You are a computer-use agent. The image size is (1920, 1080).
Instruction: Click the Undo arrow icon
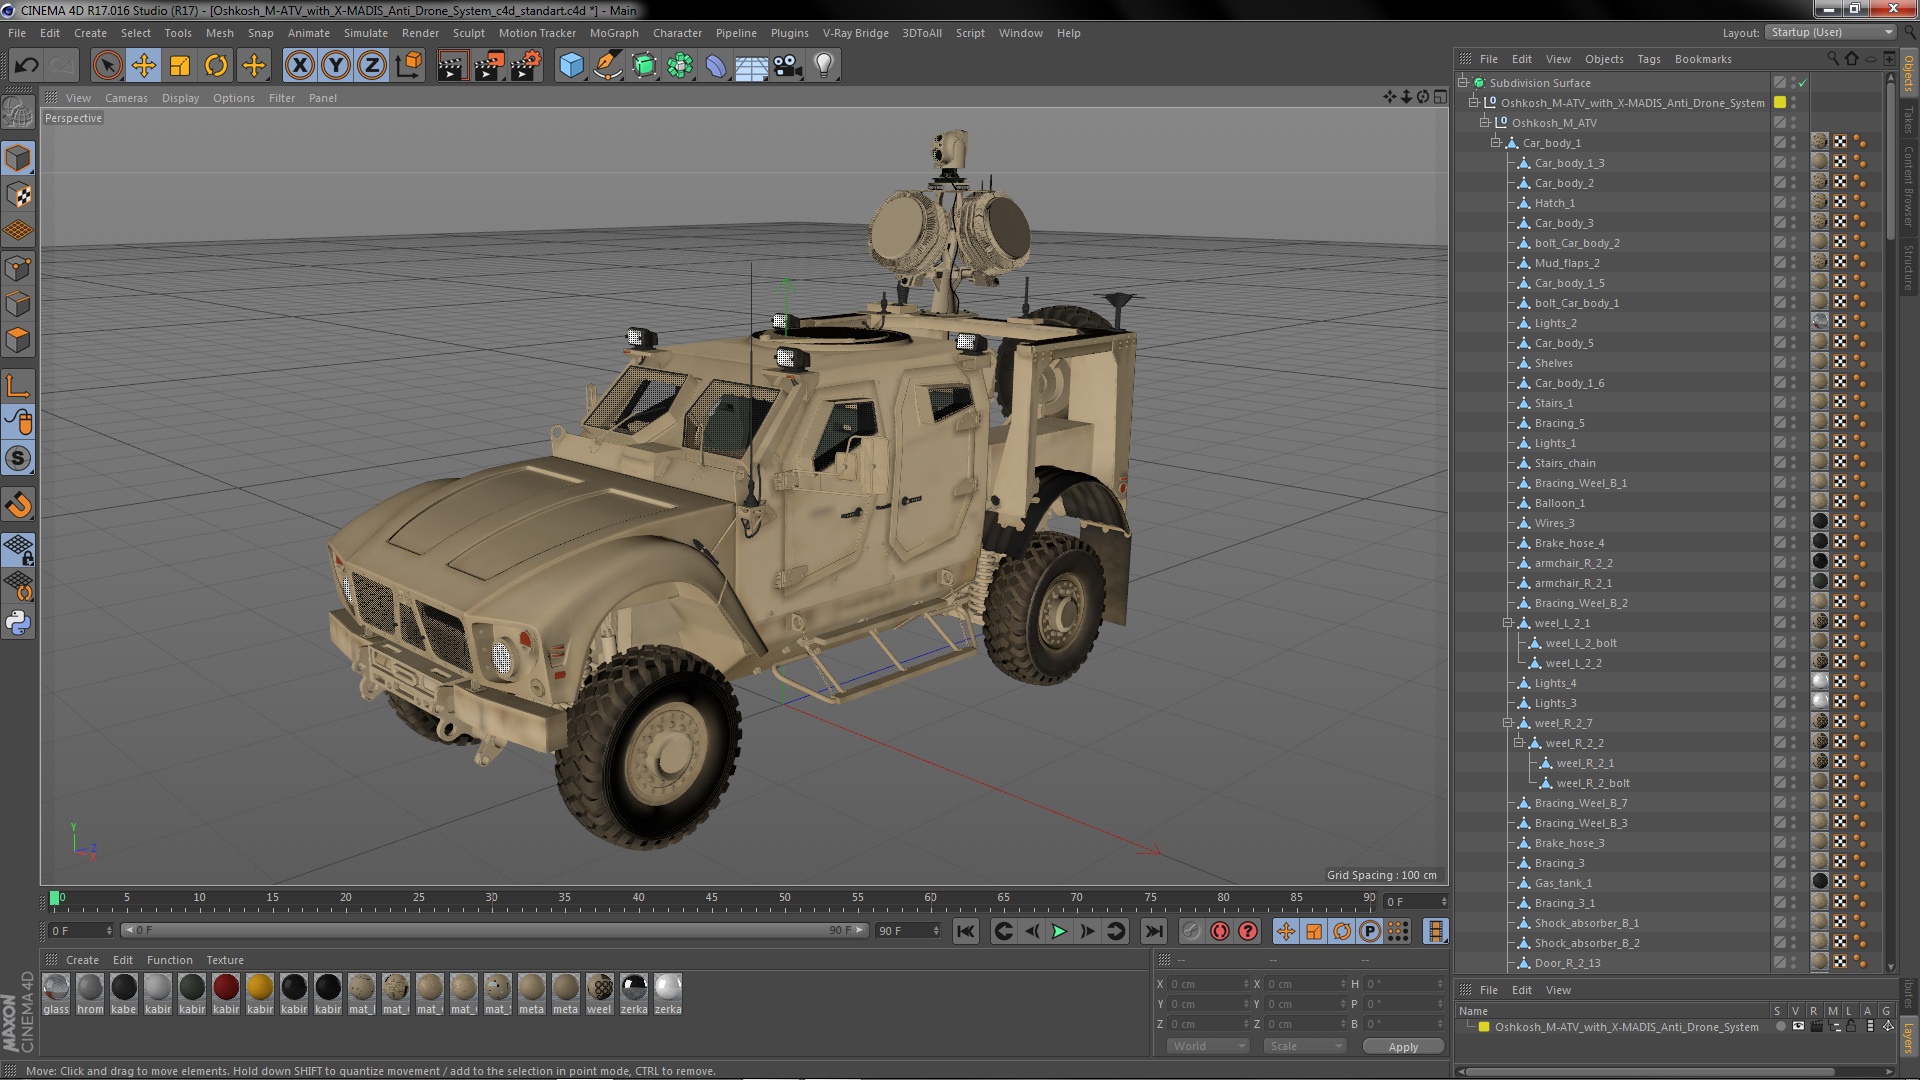tap(26, 66)
